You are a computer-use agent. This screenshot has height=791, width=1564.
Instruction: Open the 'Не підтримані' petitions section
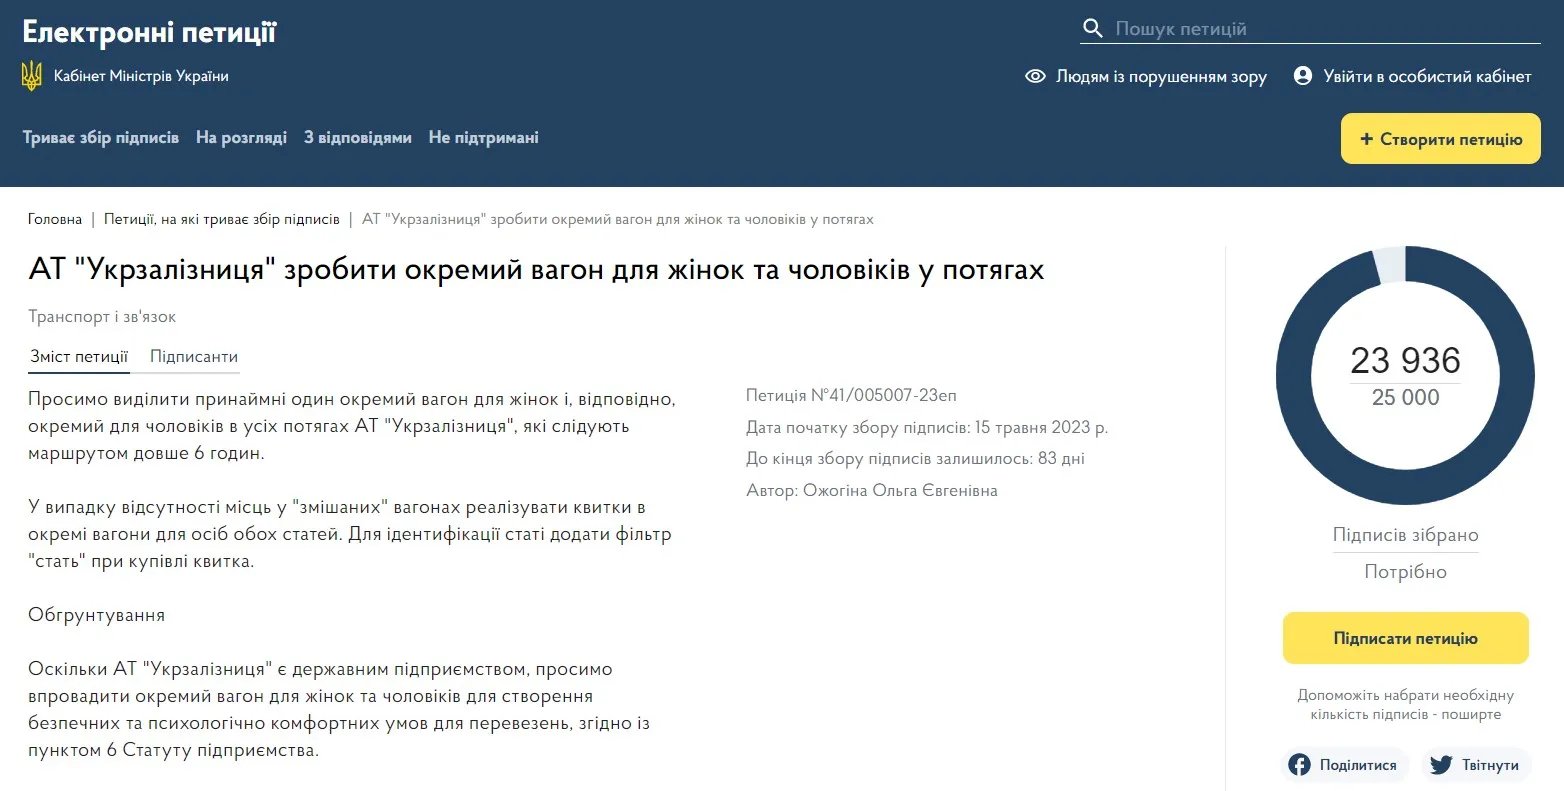pos(483,137)
